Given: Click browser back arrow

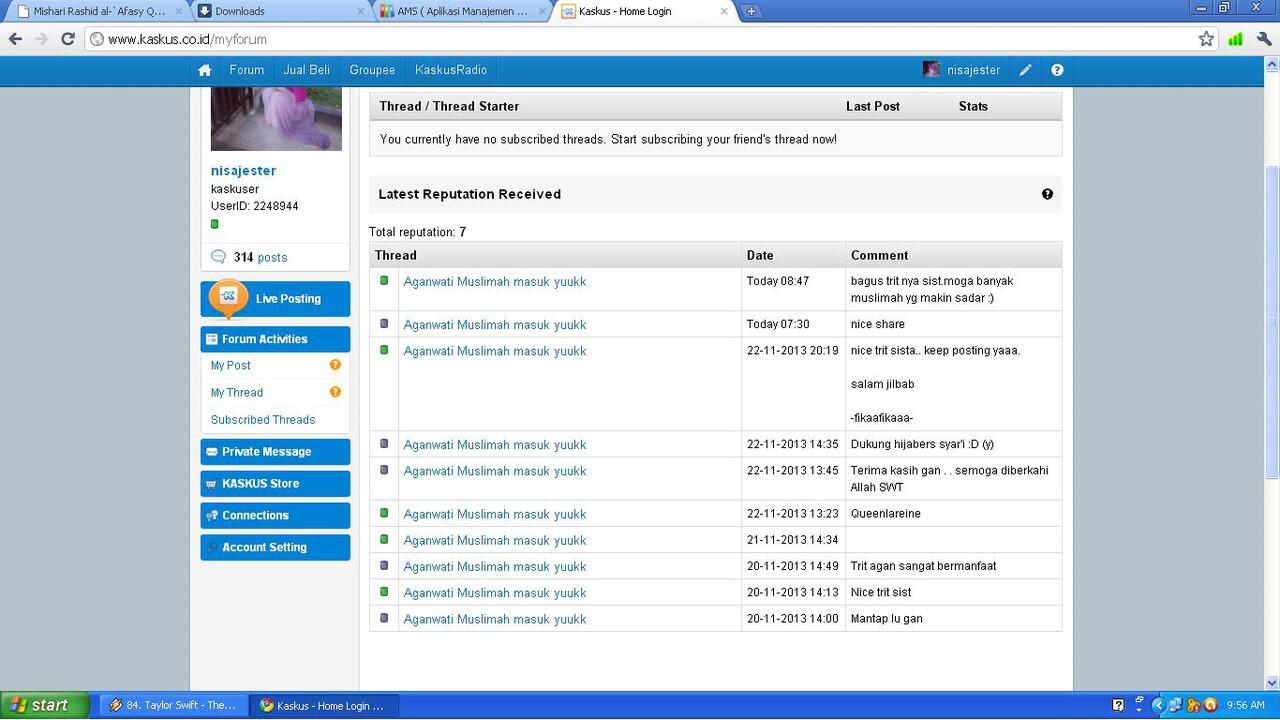Looking at the screenshot, I should coord(15,39).
